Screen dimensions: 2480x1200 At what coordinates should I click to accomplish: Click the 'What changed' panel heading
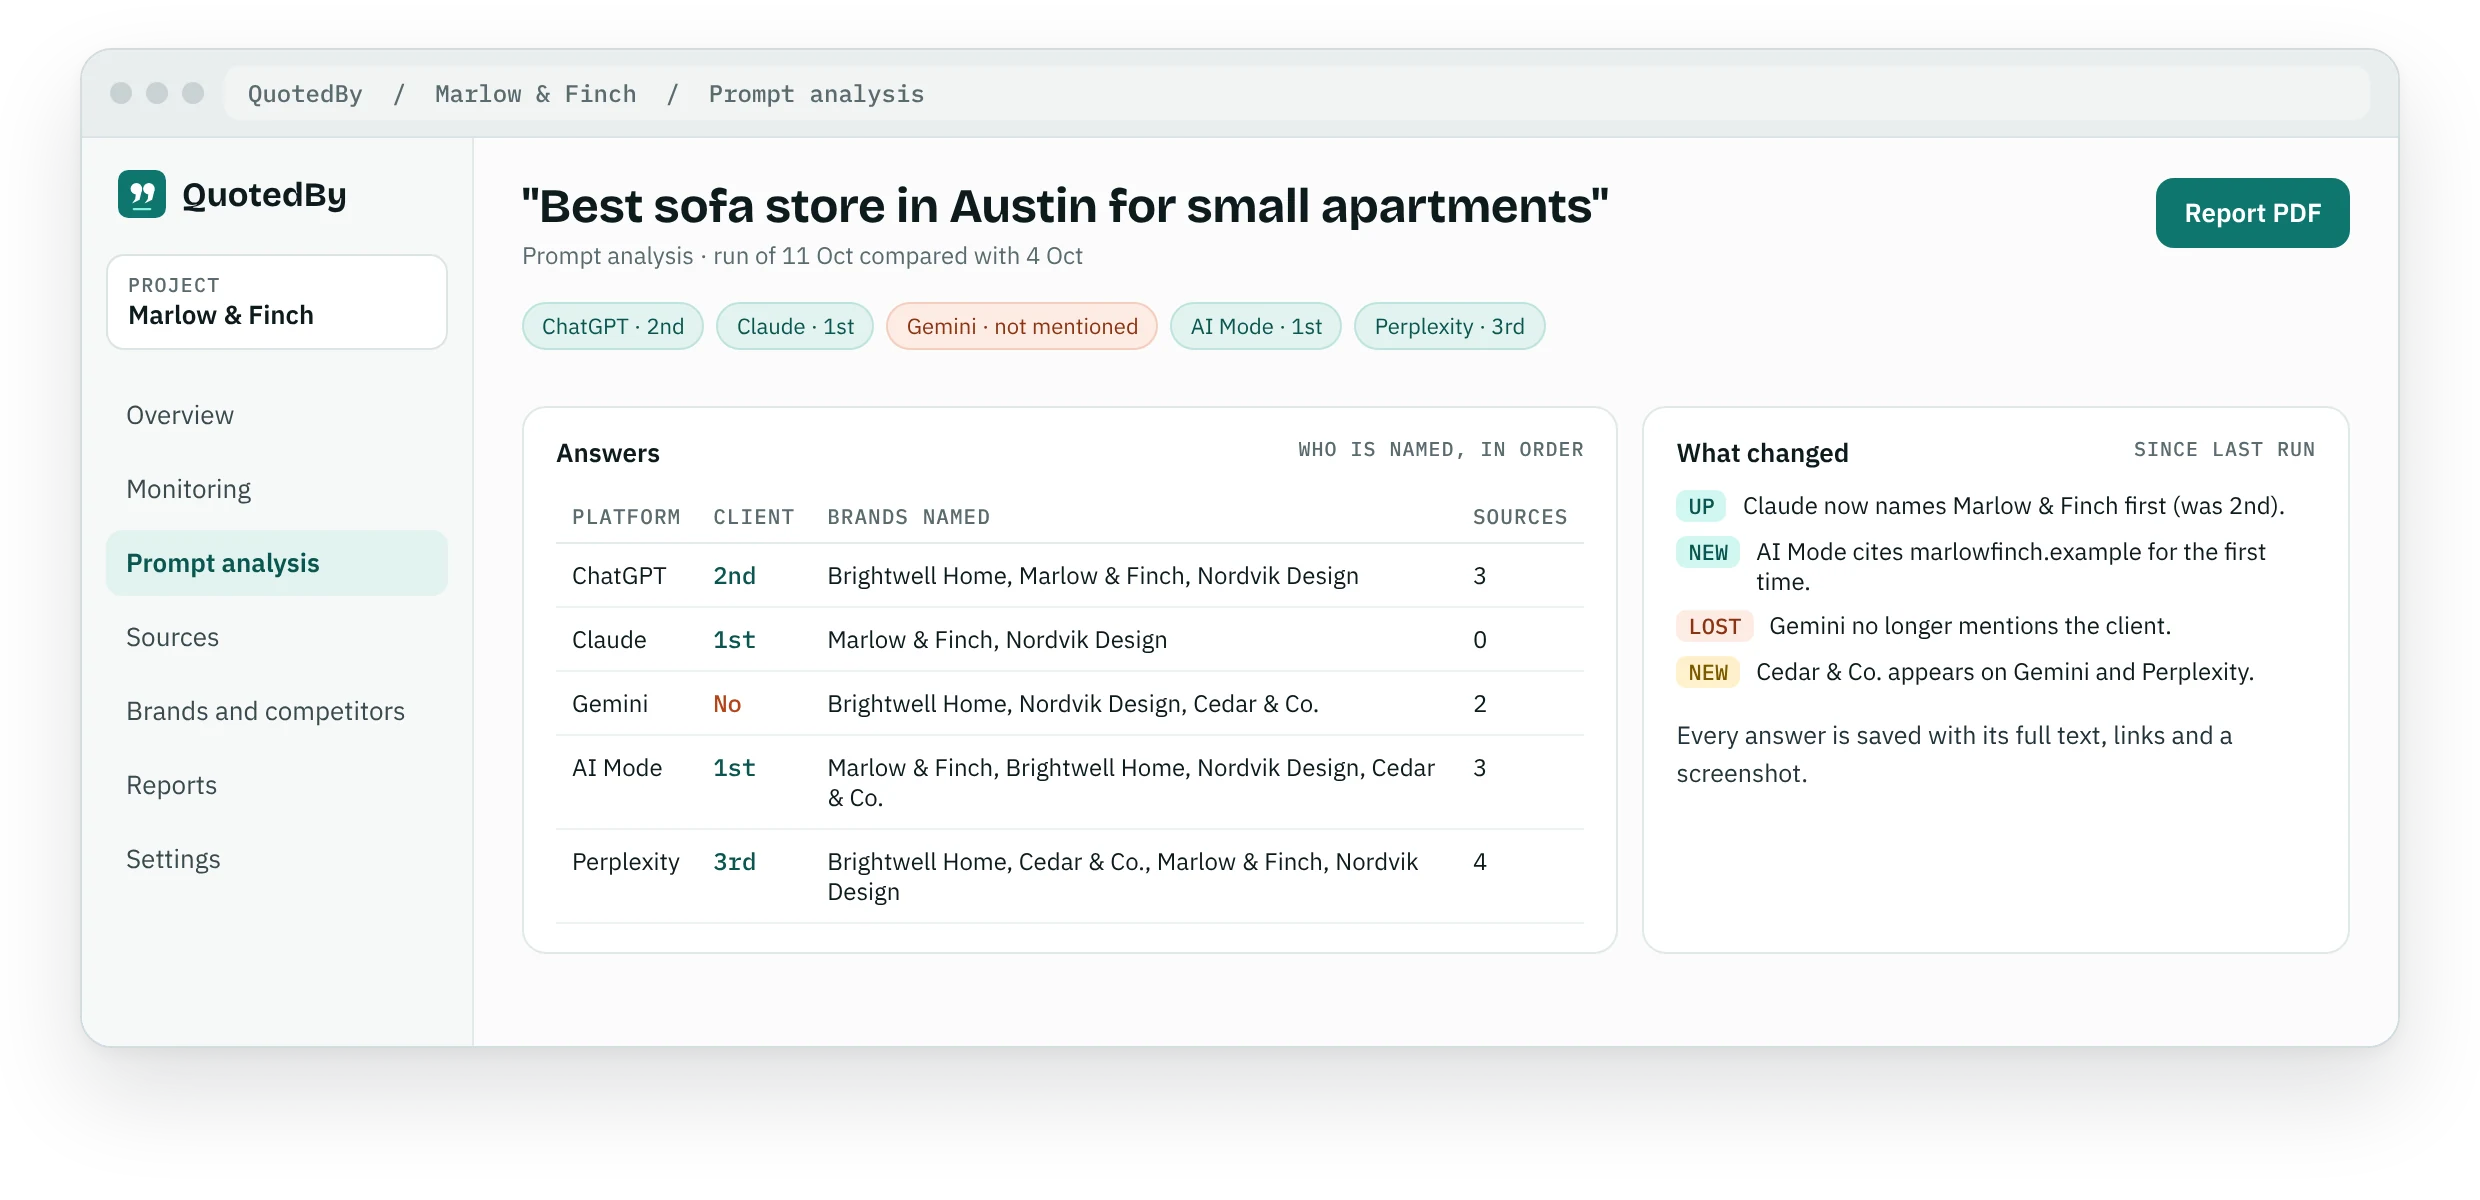(x=1762, y=453)
